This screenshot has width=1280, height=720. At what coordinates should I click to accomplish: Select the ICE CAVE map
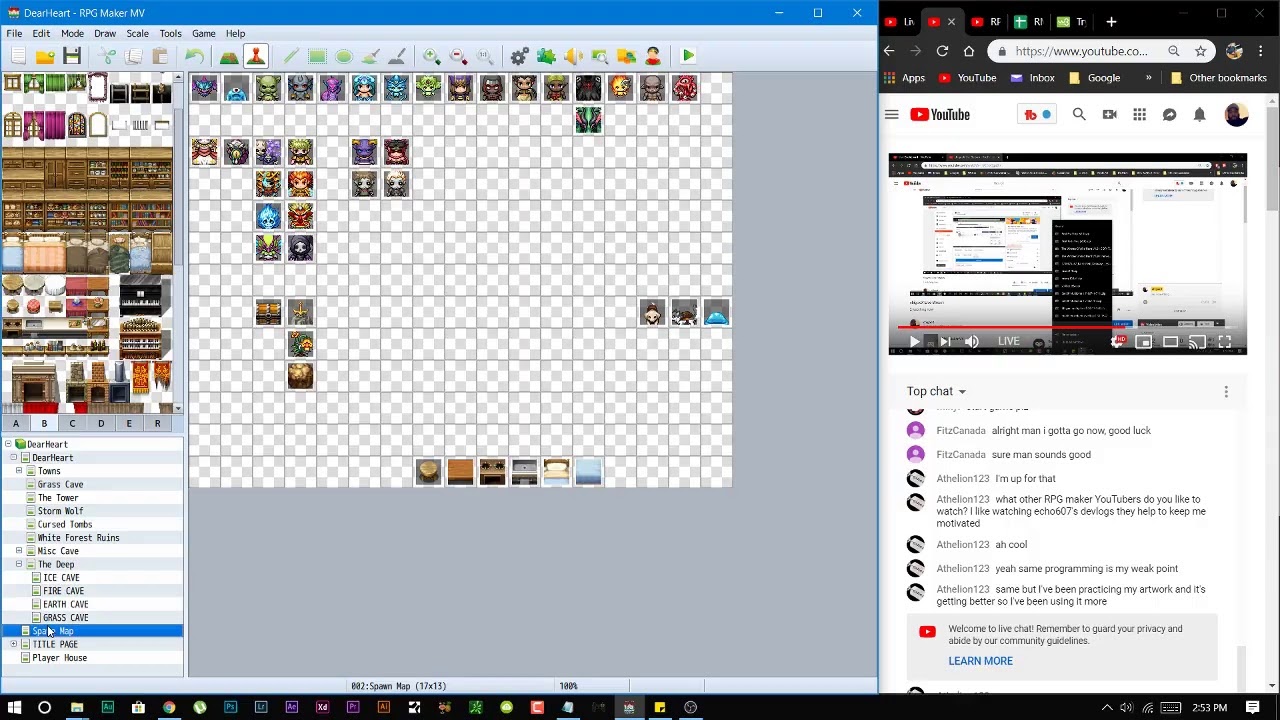pyautogui.click(x=61, y=578)
